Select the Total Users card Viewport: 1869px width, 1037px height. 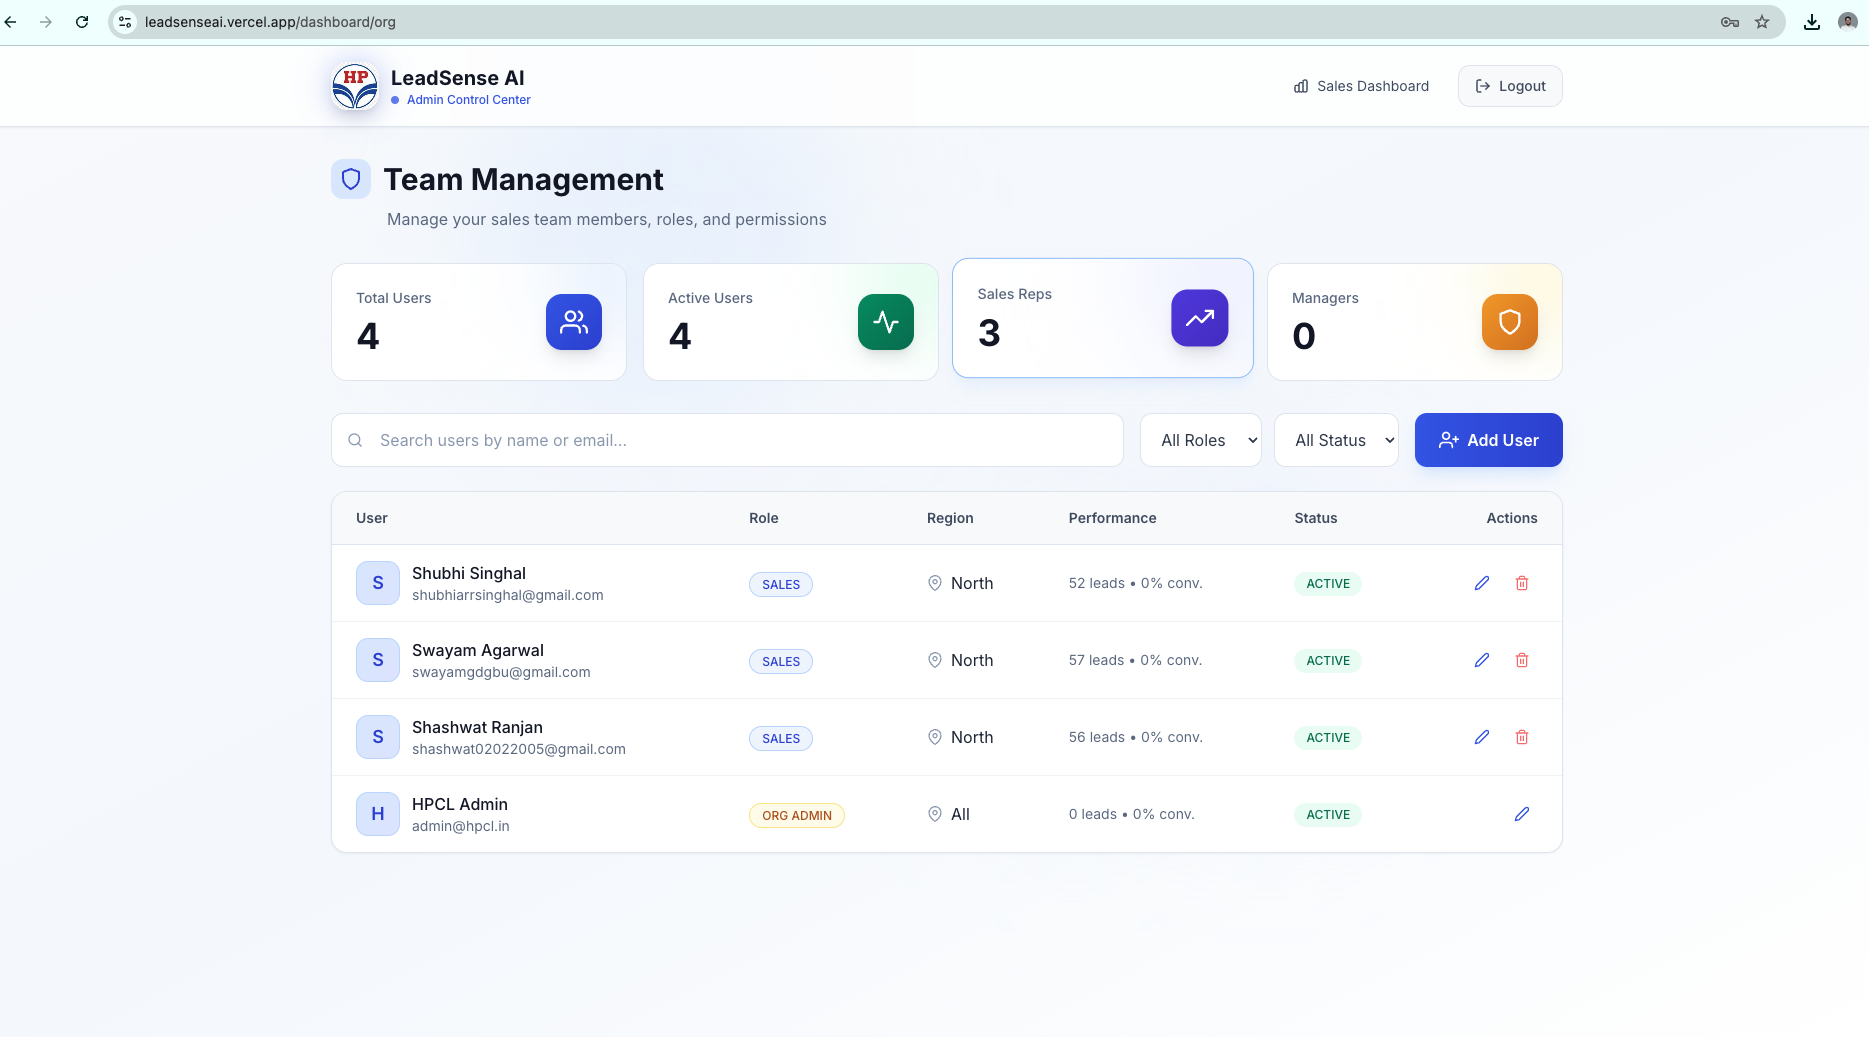tap(479, 322)
